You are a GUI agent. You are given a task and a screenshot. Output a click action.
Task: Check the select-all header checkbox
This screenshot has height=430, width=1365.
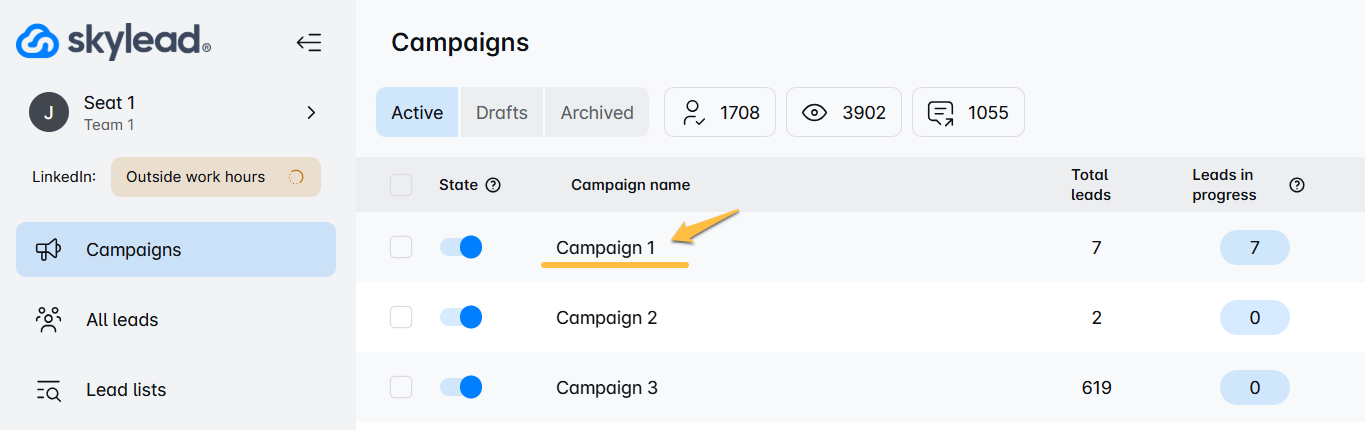tap(401, 185)
